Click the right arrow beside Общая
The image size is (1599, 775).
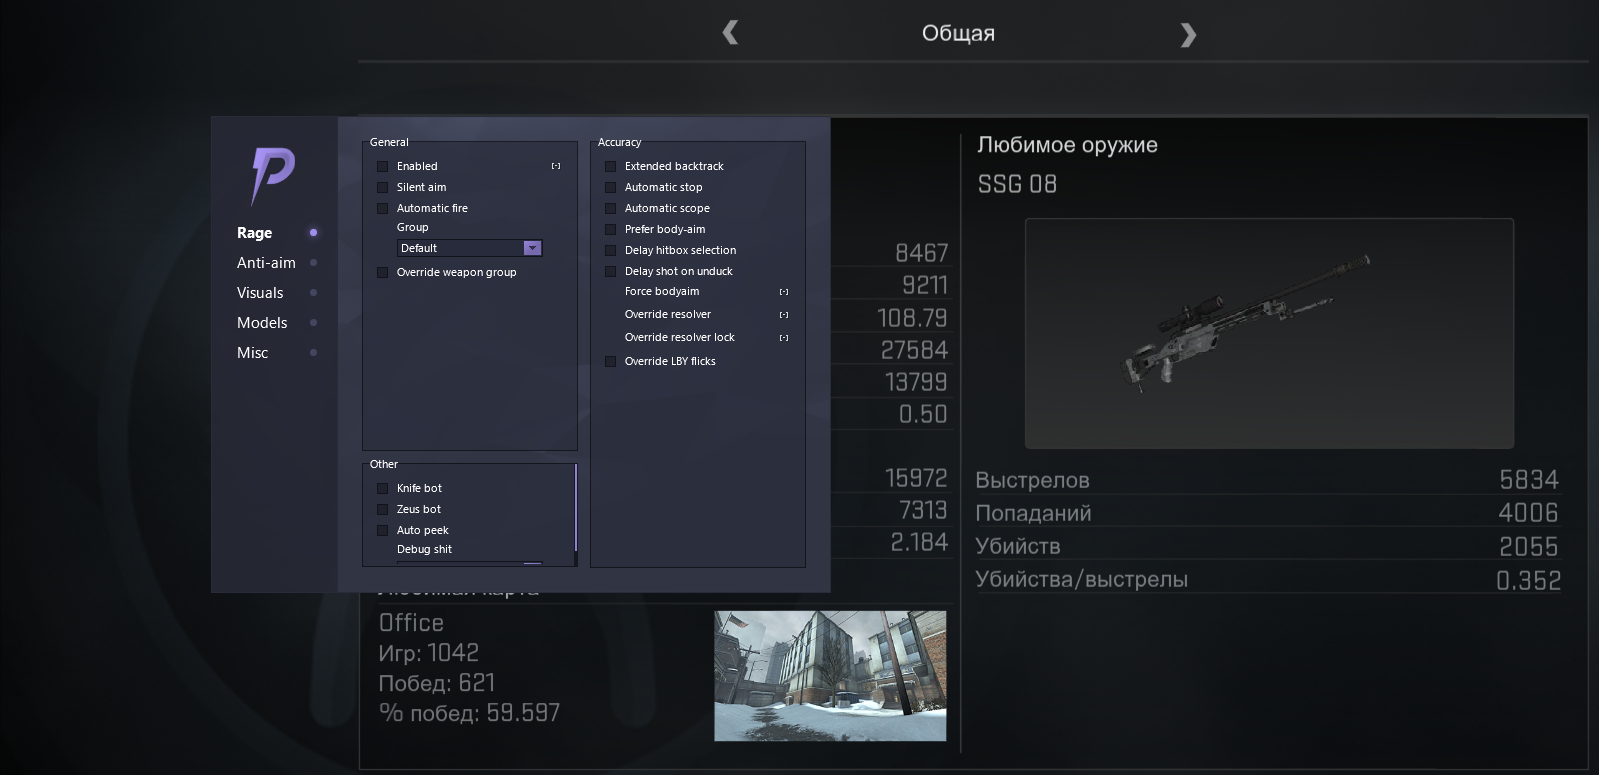(1187, 35)
